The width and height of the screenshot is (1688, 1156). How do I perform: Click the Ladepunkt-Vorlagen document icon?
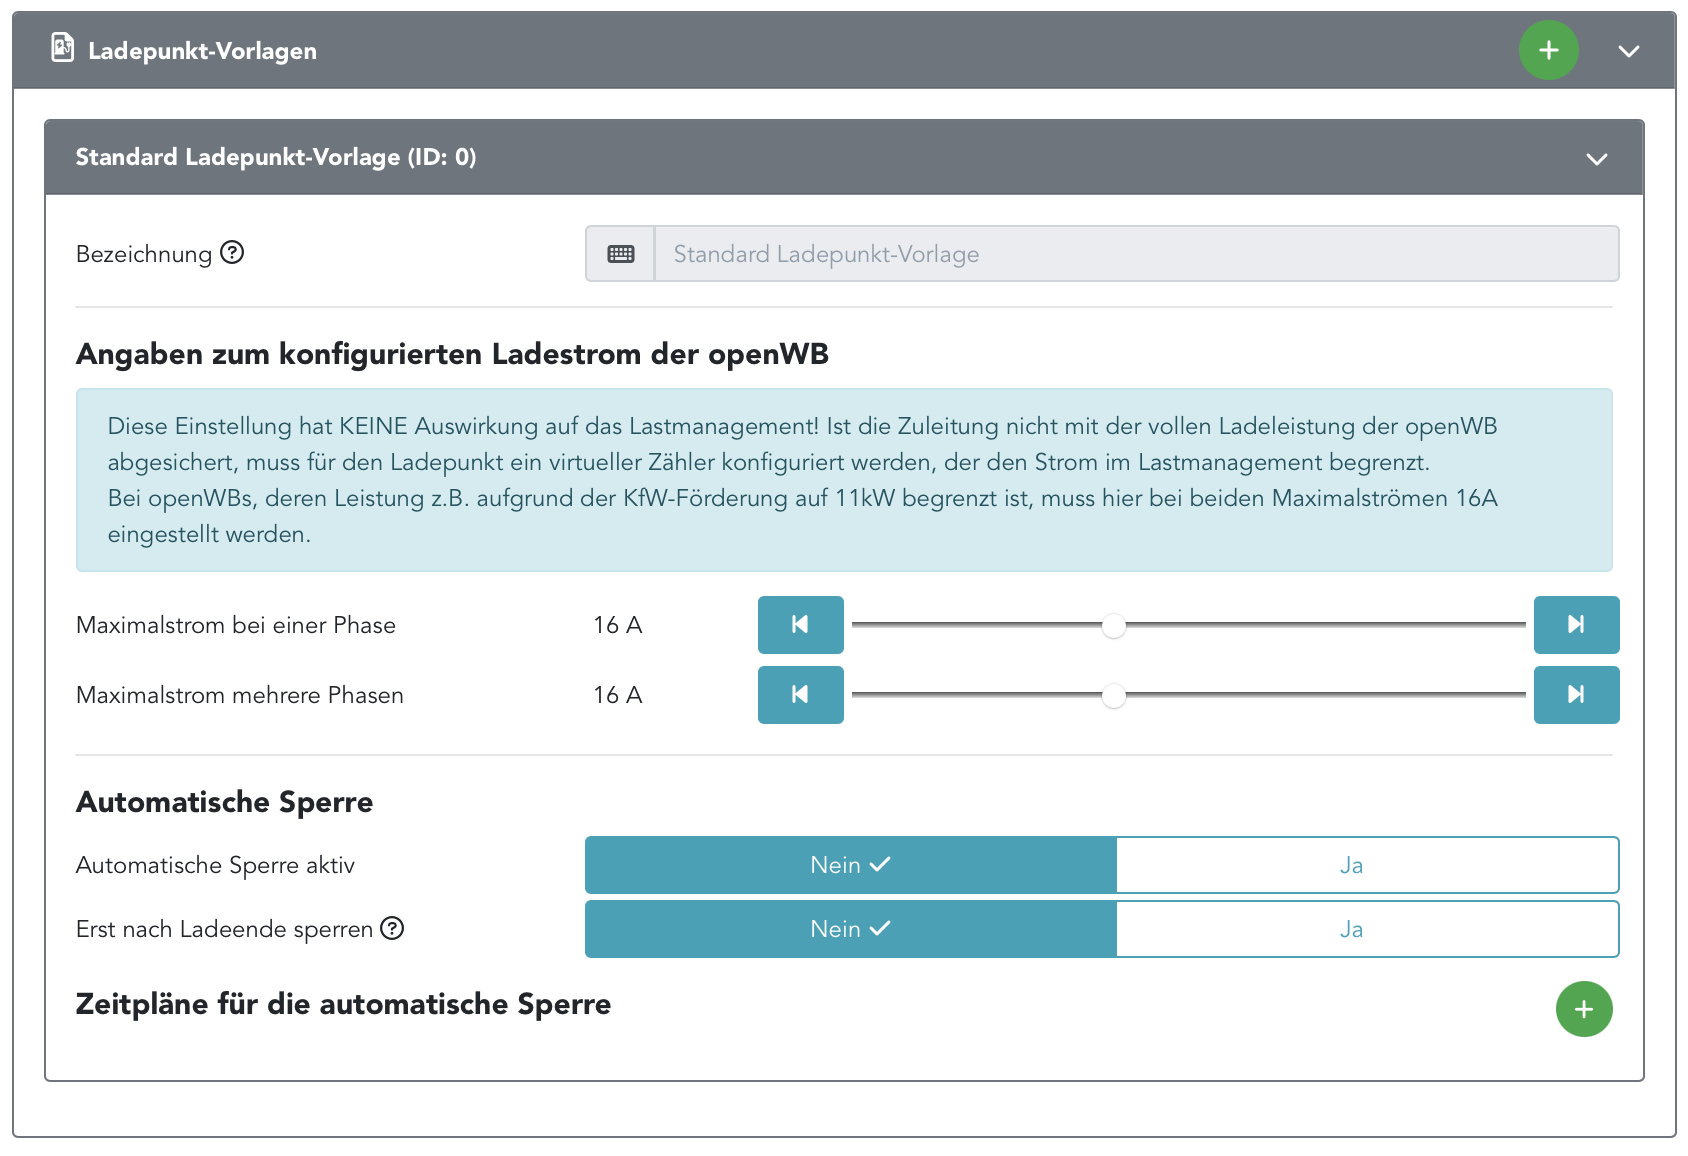click(63, 47)
